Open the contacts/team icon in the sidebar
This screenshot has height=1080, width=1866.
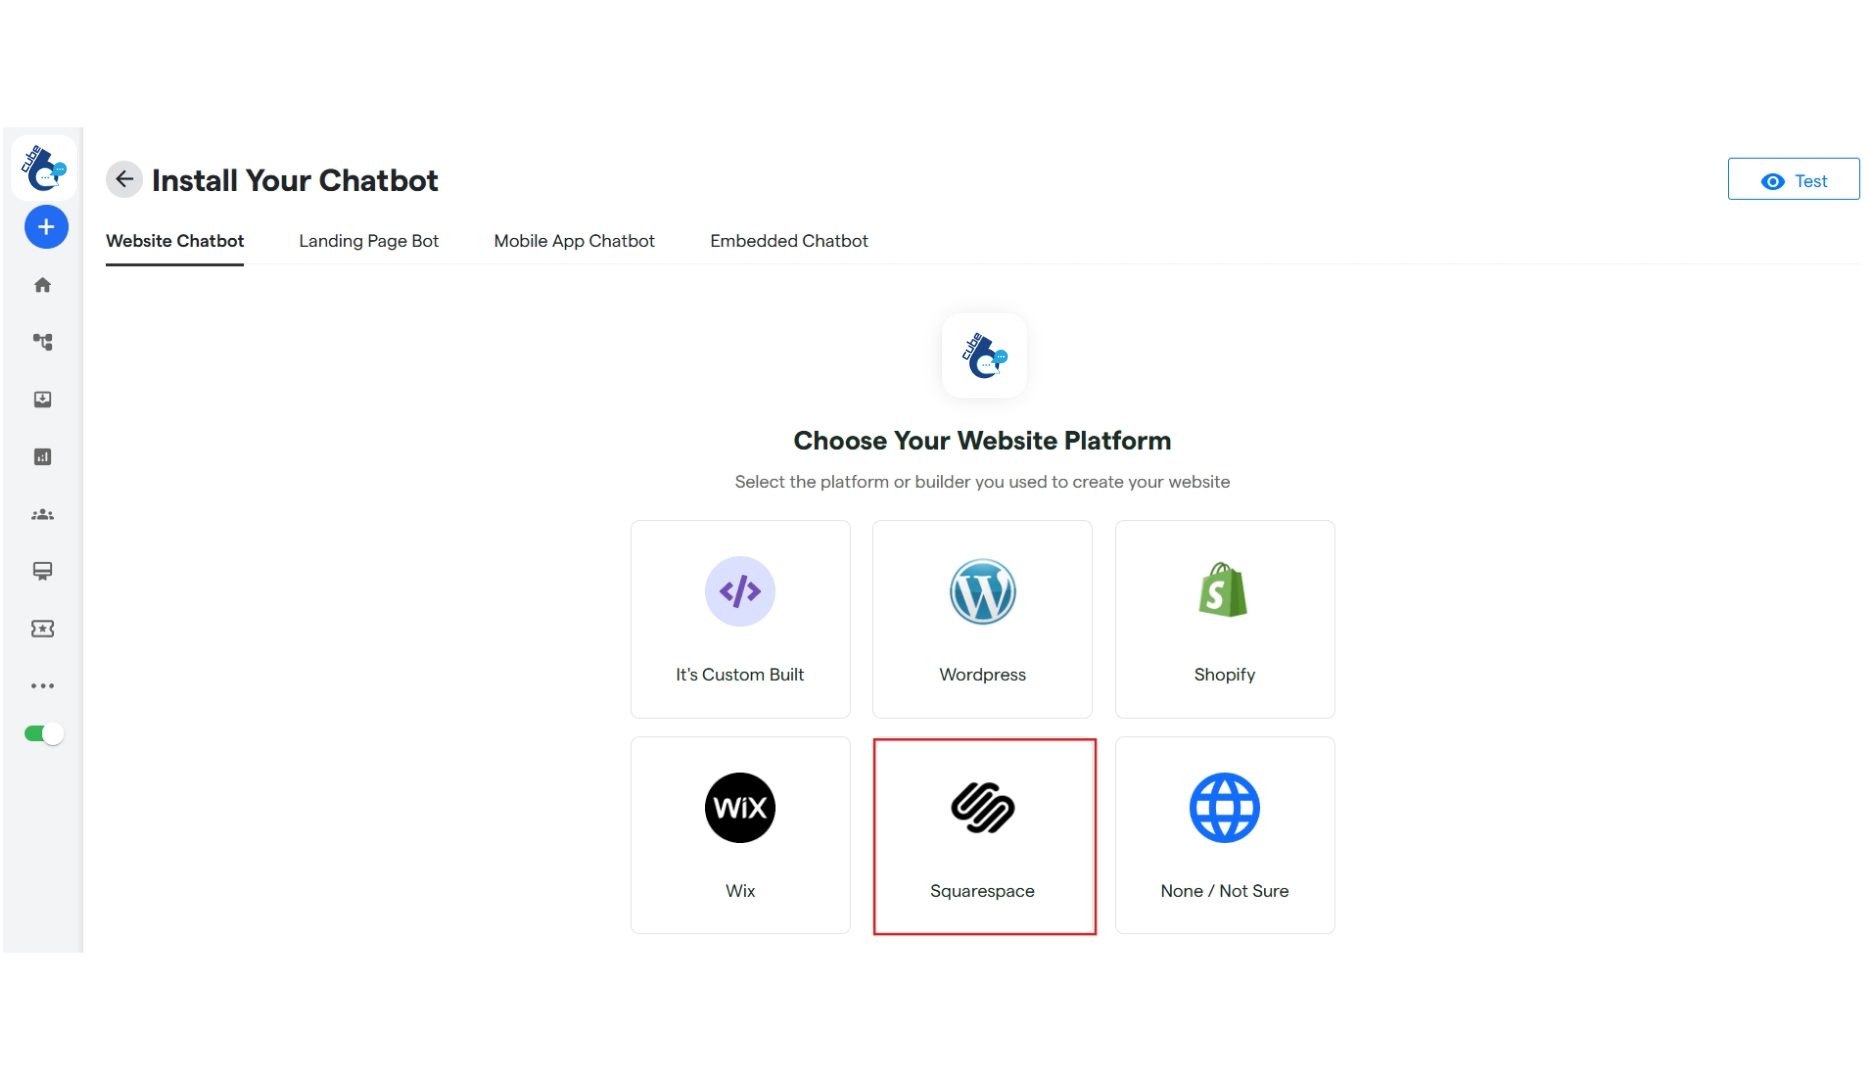click(42, 514)
